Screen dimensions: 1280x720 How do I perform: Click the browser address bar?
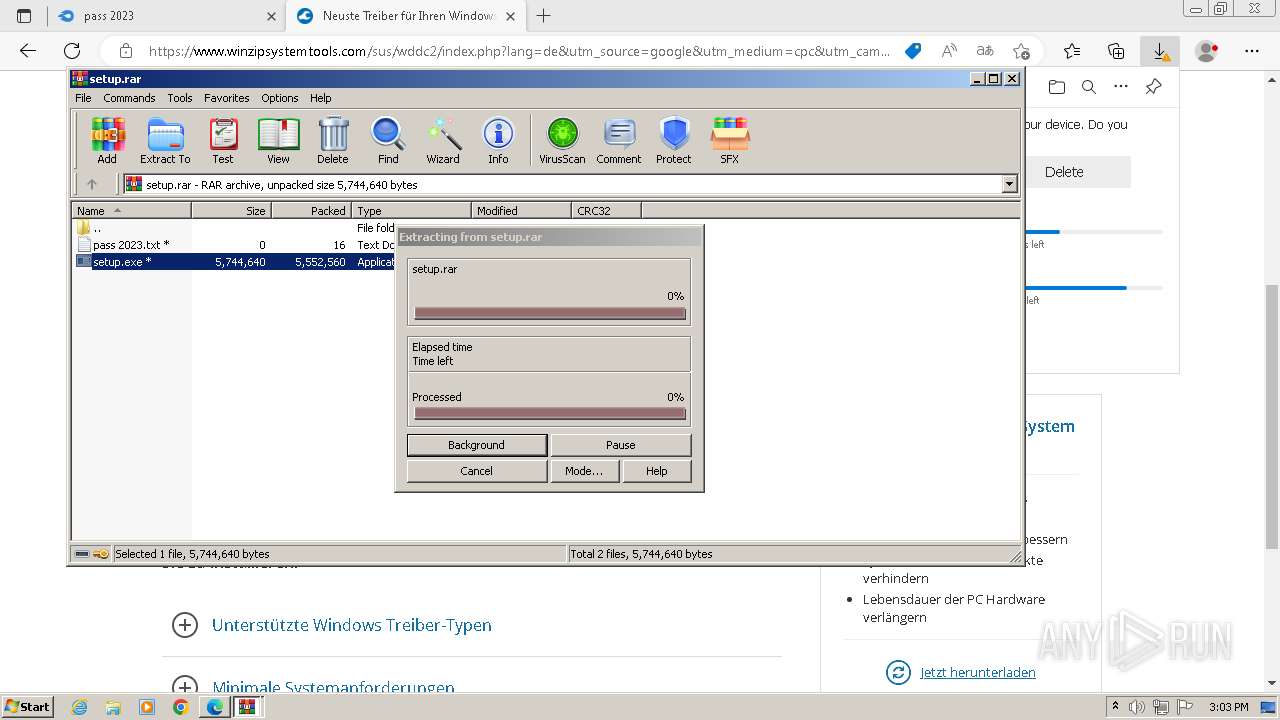pyautogui.click(x=518, y=51)
